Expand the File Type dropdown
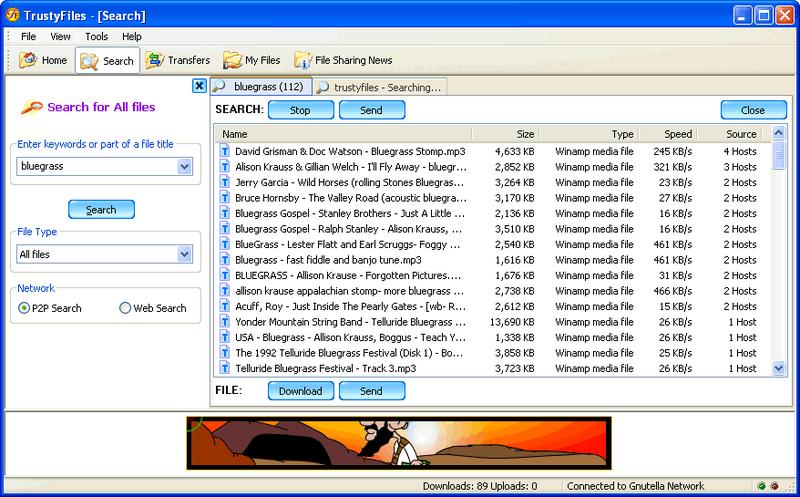This screenshot has width=800, height=497. point(184,254)
